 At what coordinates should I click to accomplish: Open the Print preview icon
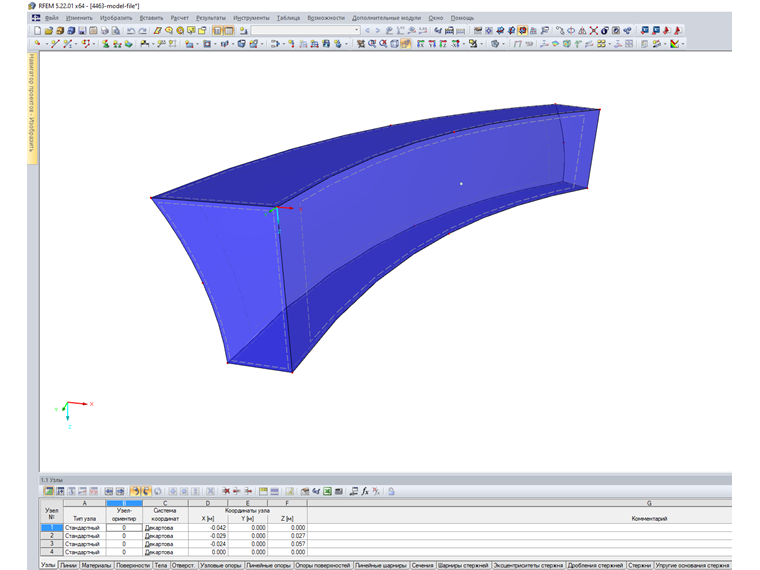(x=116, y=31)
